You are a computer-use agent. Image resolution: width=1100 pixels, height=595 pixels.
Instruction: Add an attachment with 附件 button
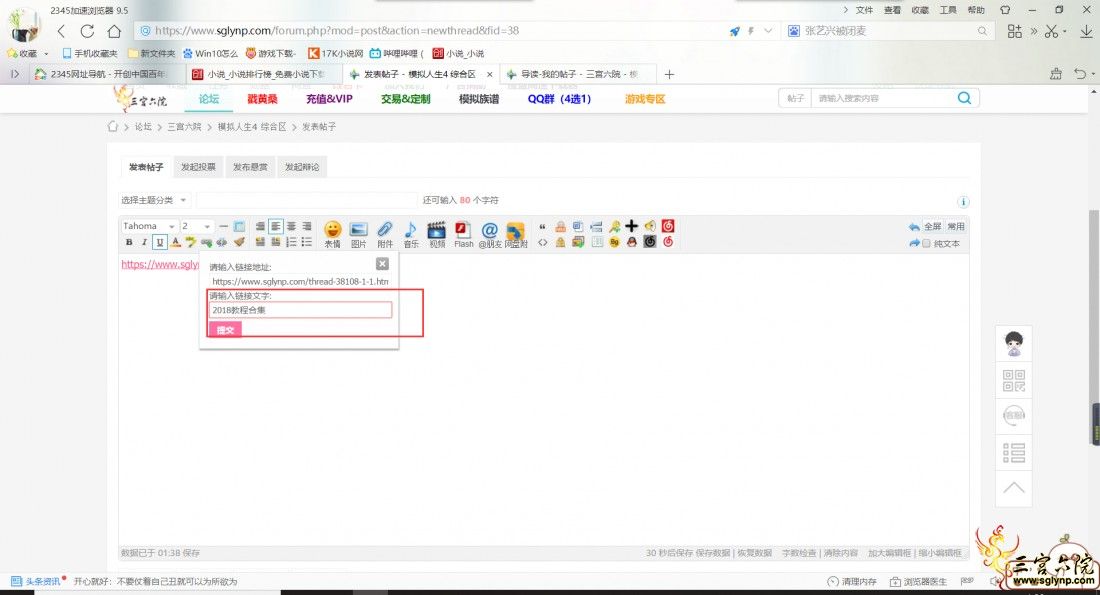pyautogui.click(x=385, y=234)
